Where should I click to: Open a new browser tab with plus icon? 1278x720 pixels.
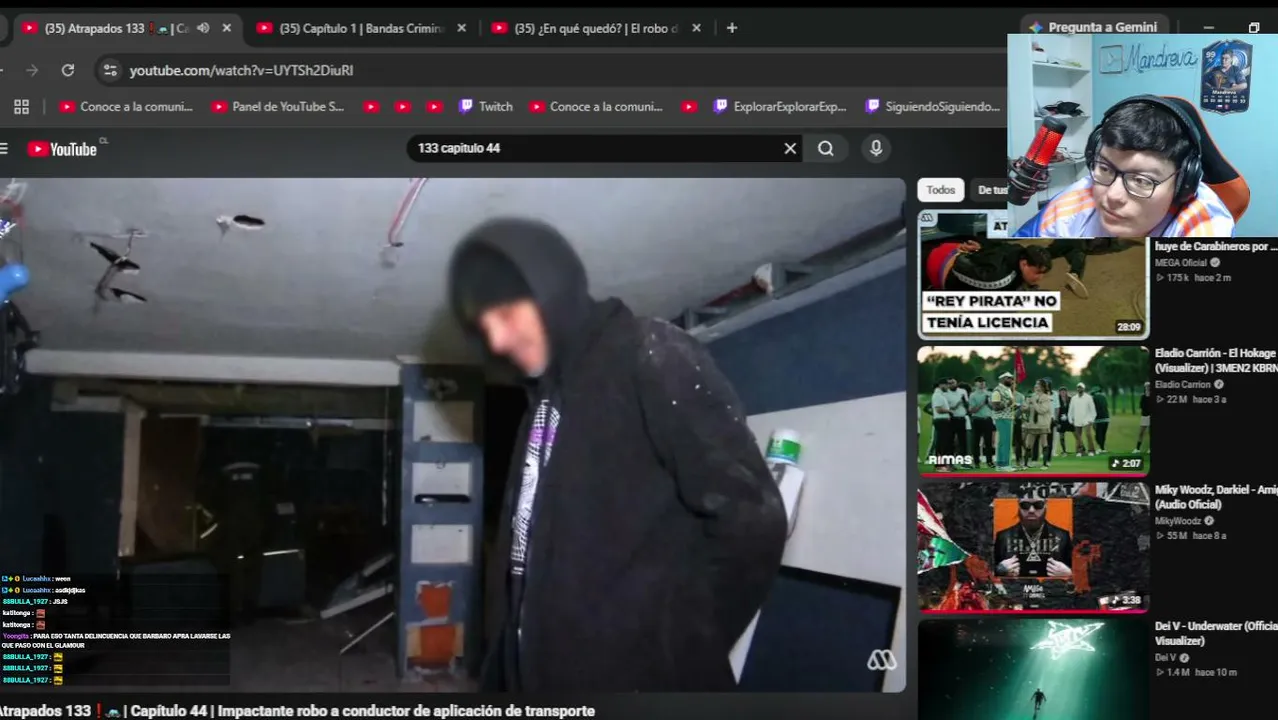[732, 28]
